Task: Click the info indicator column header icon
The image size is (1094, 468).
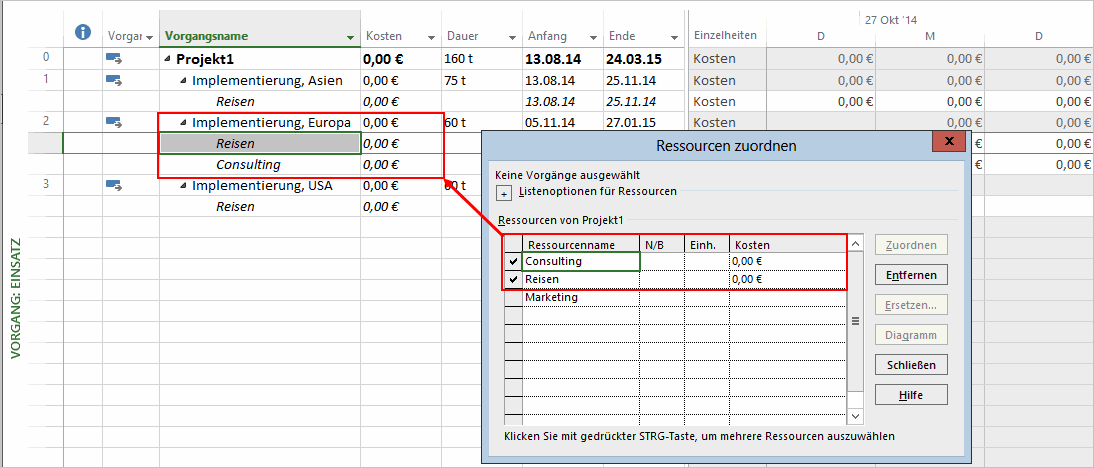Action: [84, 34]
